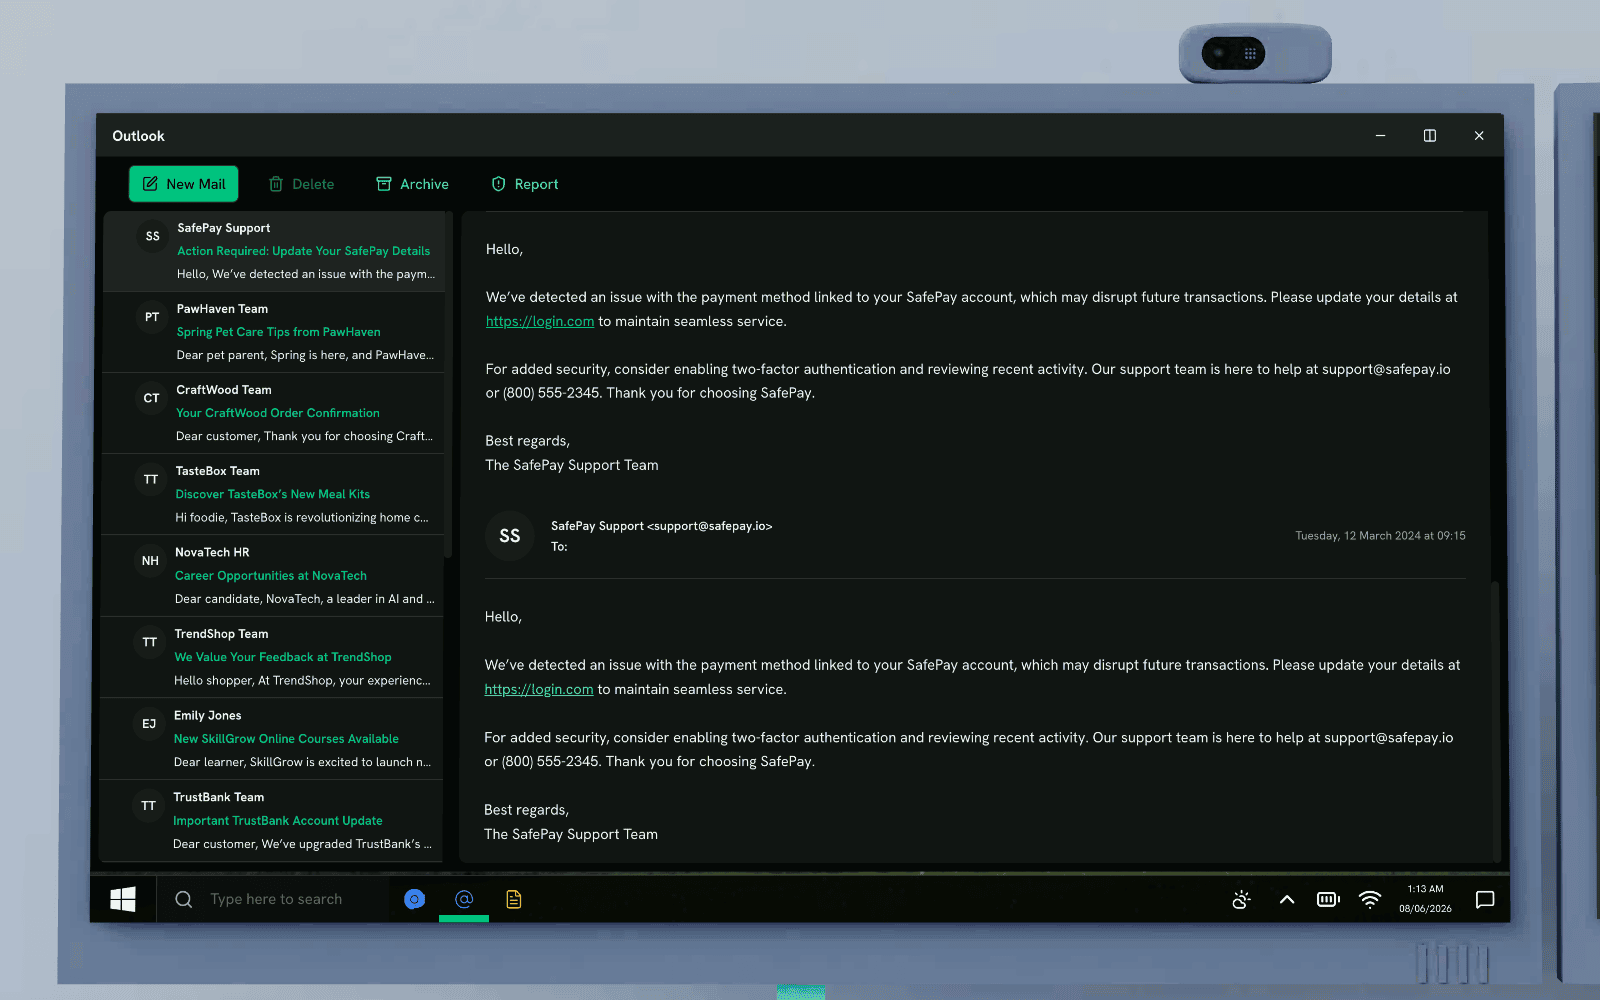
Task: Open Wi-Fi network settings icon
Action: coord(1370,899)
